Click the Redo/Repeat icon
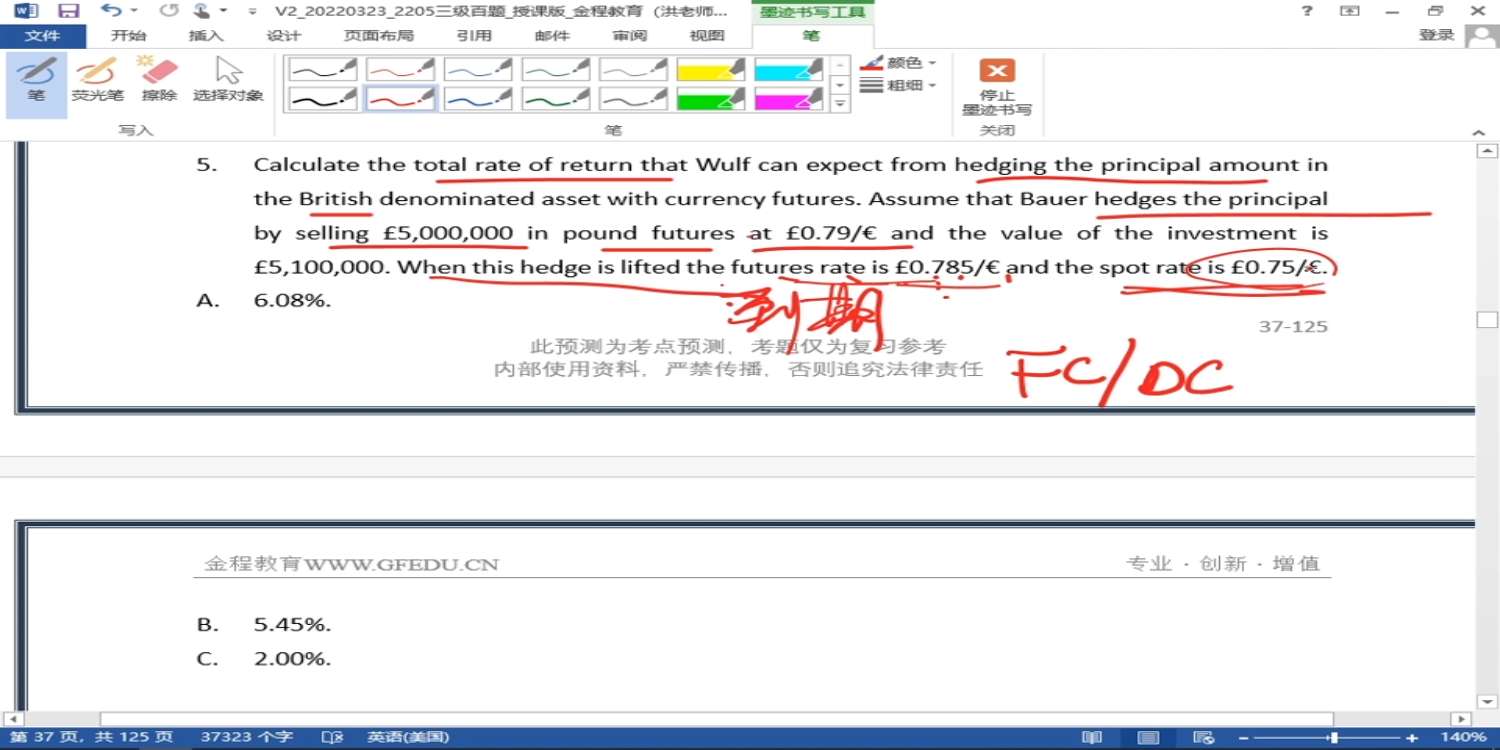The image size is (1500, 750). (168, 11)
